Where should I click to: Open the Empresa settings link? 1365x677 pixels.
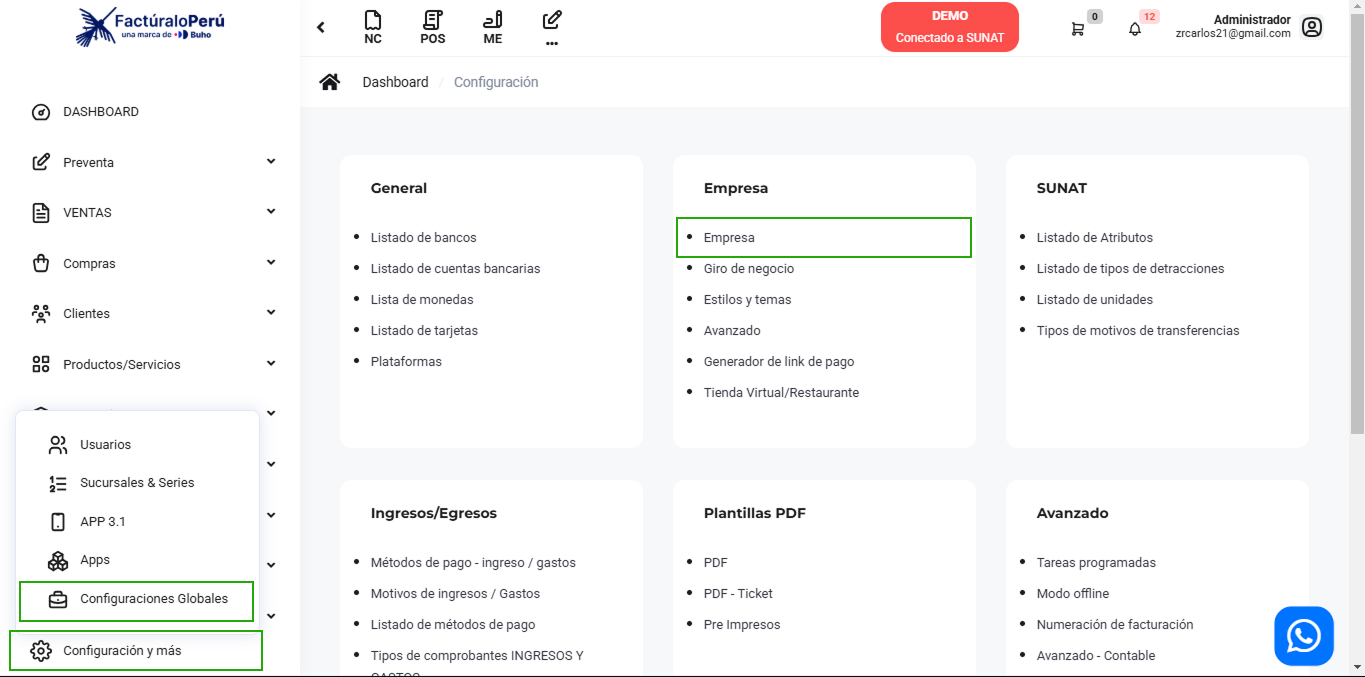(x=729, y=238)
